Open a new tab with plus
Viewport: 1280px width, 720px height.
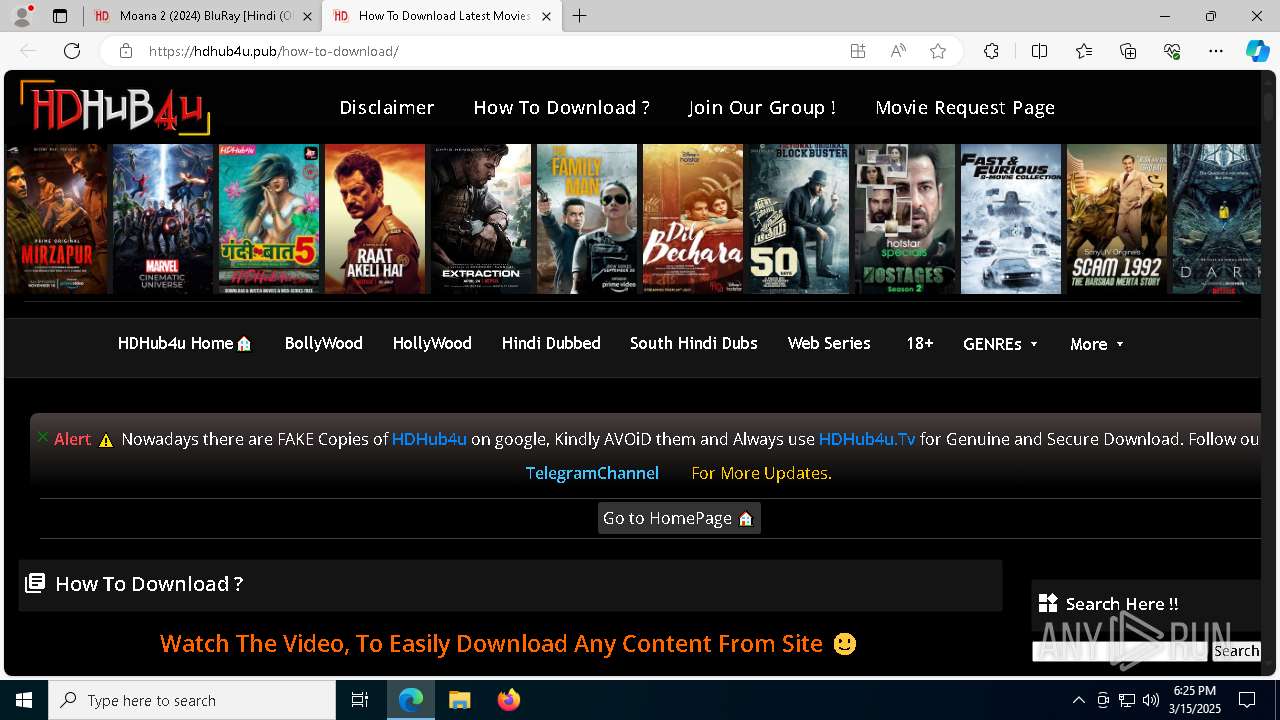pyautogui.click(x=580, y=16)
